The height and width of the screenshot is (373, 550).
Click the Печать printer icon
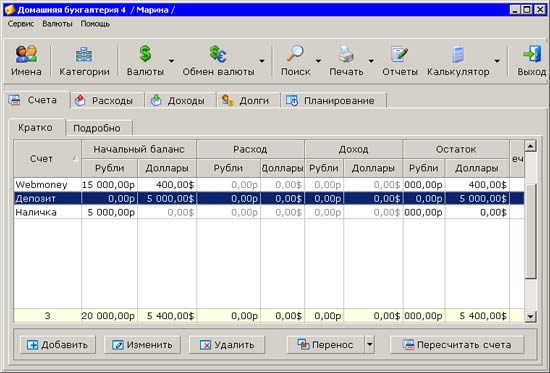[346, 54]
